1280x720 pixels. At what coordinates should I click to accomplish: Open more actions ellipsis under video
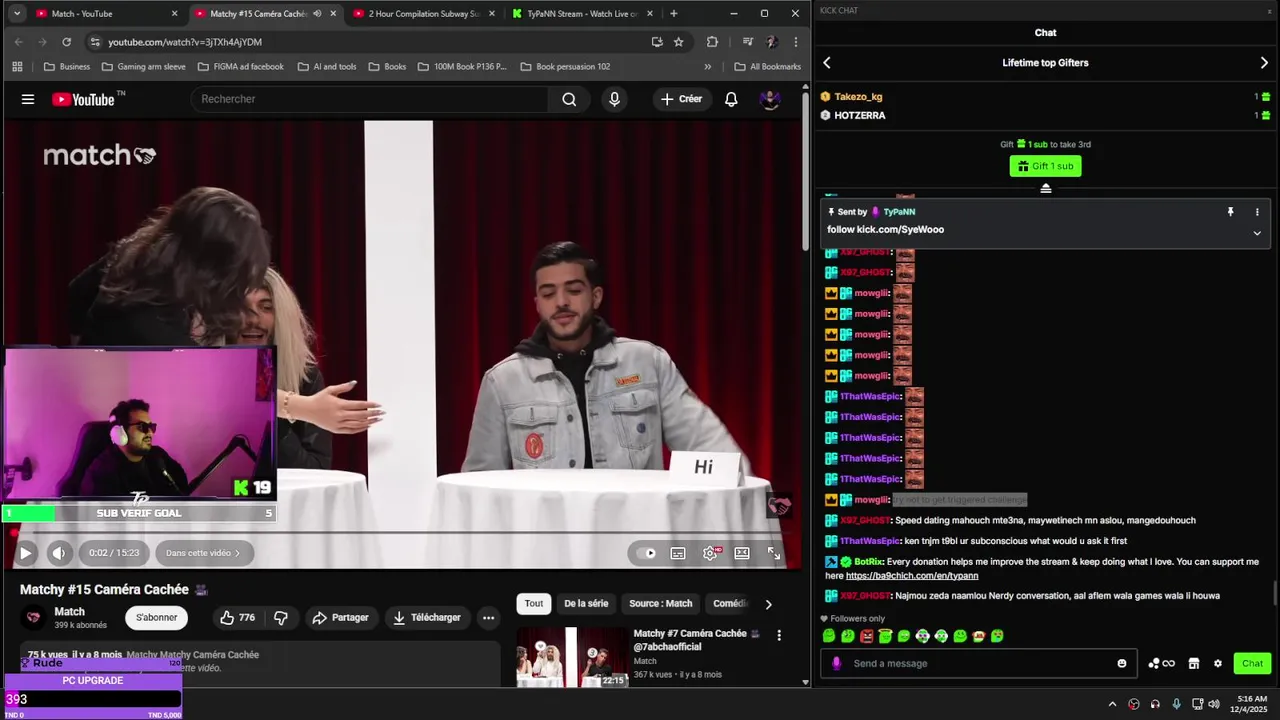pos(488,618)
